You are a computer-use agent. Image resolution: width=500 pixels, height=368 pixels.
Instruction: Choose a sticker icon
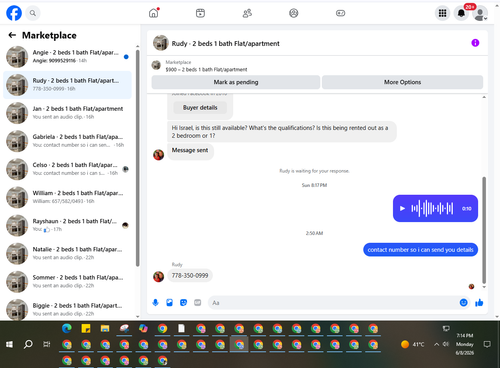183,303
